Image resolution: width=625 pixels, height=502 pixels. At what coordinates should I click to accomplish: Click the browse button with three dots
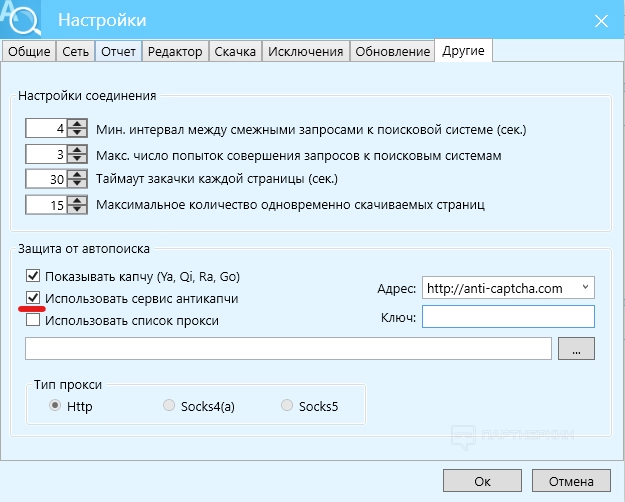[x=576, y=348]
